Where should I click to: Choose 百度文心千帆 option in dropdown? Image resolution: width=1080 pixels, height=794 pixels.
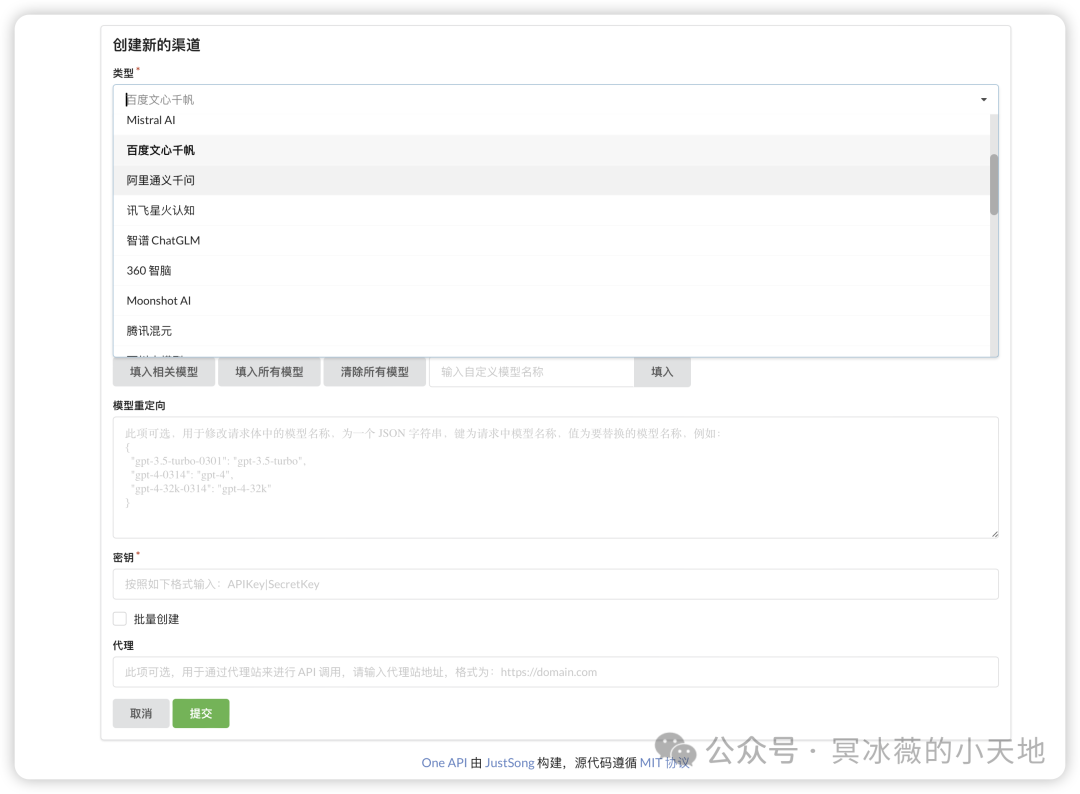(x=551, y=150)
